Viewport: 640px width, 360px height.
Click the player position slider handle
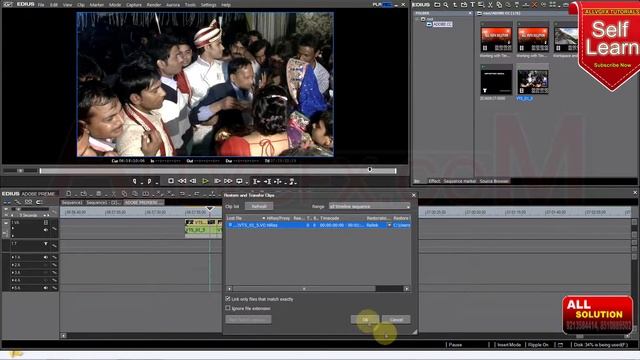[370, 170]
